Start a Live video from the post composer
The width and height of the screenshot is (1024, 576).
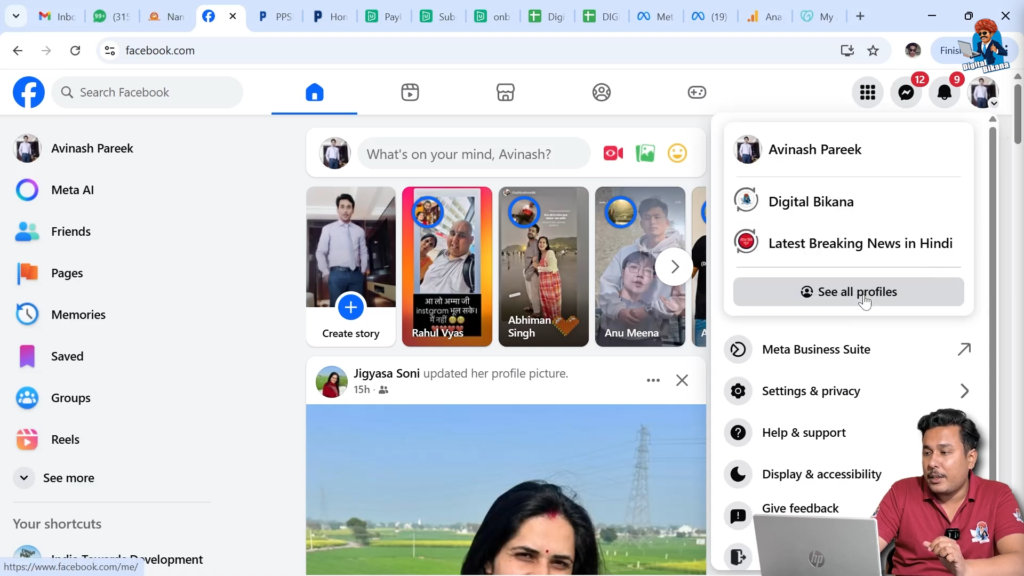tap(611, 153)
